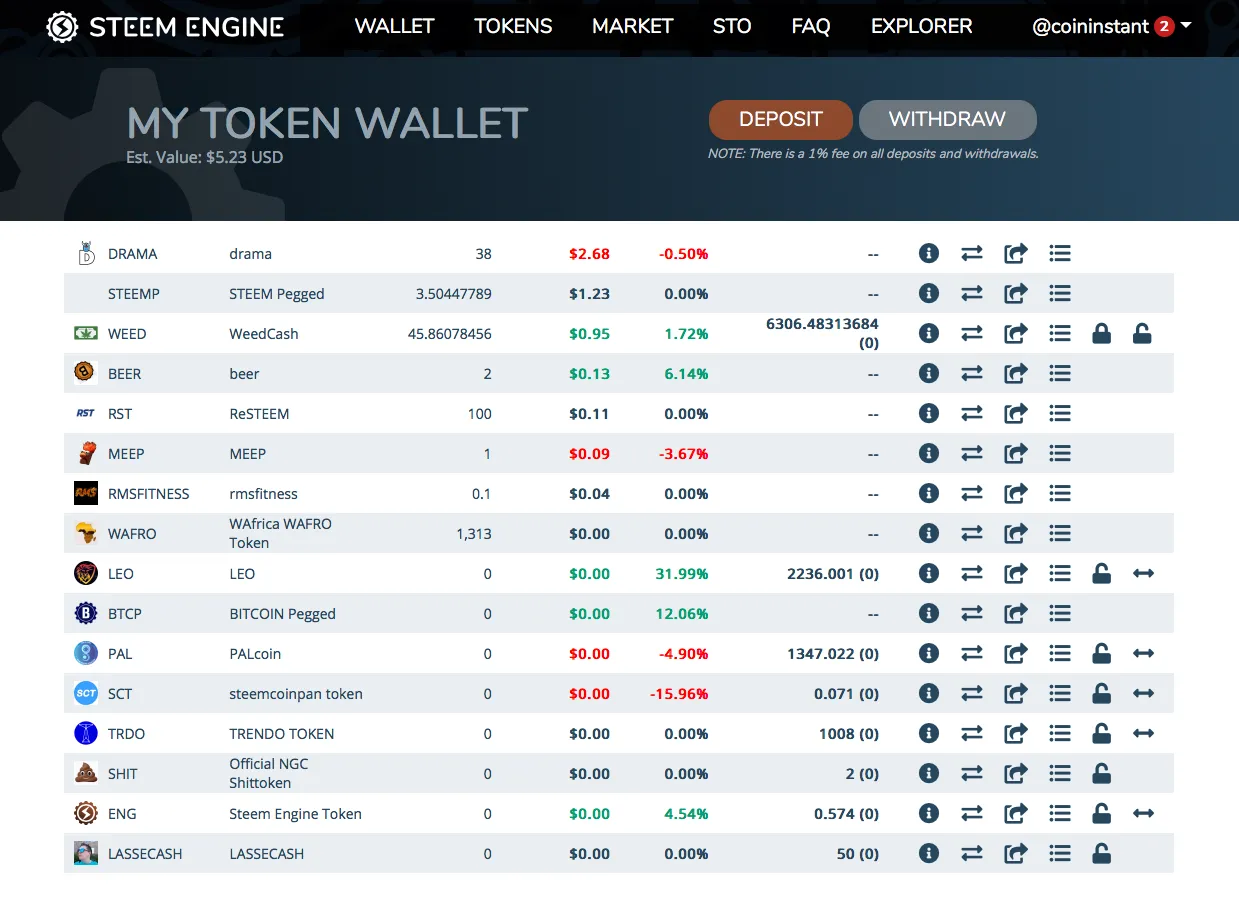This screenshot has height=906, width=1239.
Task: Click open lock icon in SHIT row
Action: coord(1101,774)
